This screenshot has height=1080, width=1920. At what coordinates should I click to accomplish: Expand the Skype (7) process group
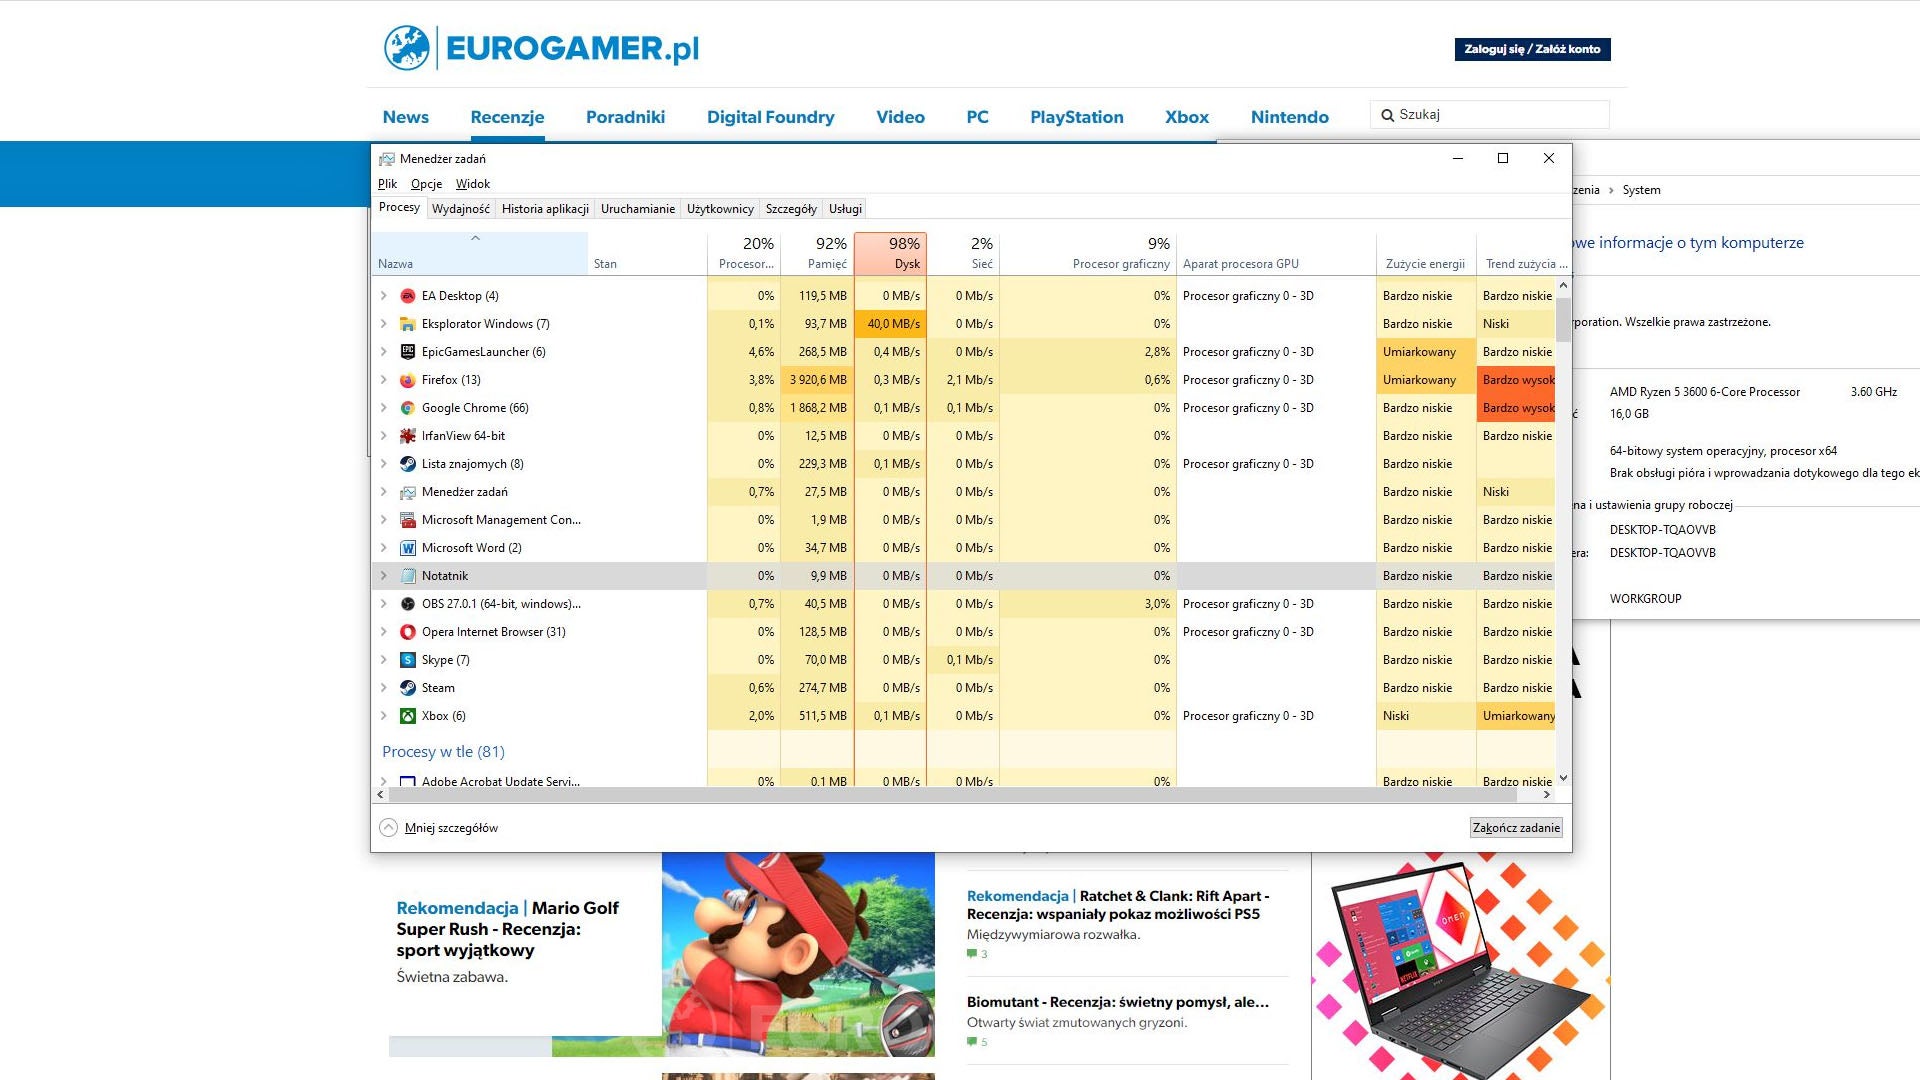384,660
